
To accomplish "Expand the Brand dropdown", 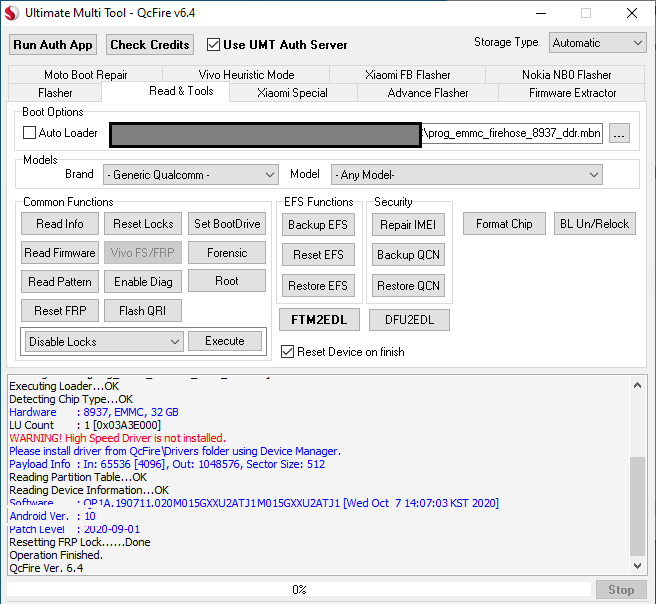I will point(191,174).
